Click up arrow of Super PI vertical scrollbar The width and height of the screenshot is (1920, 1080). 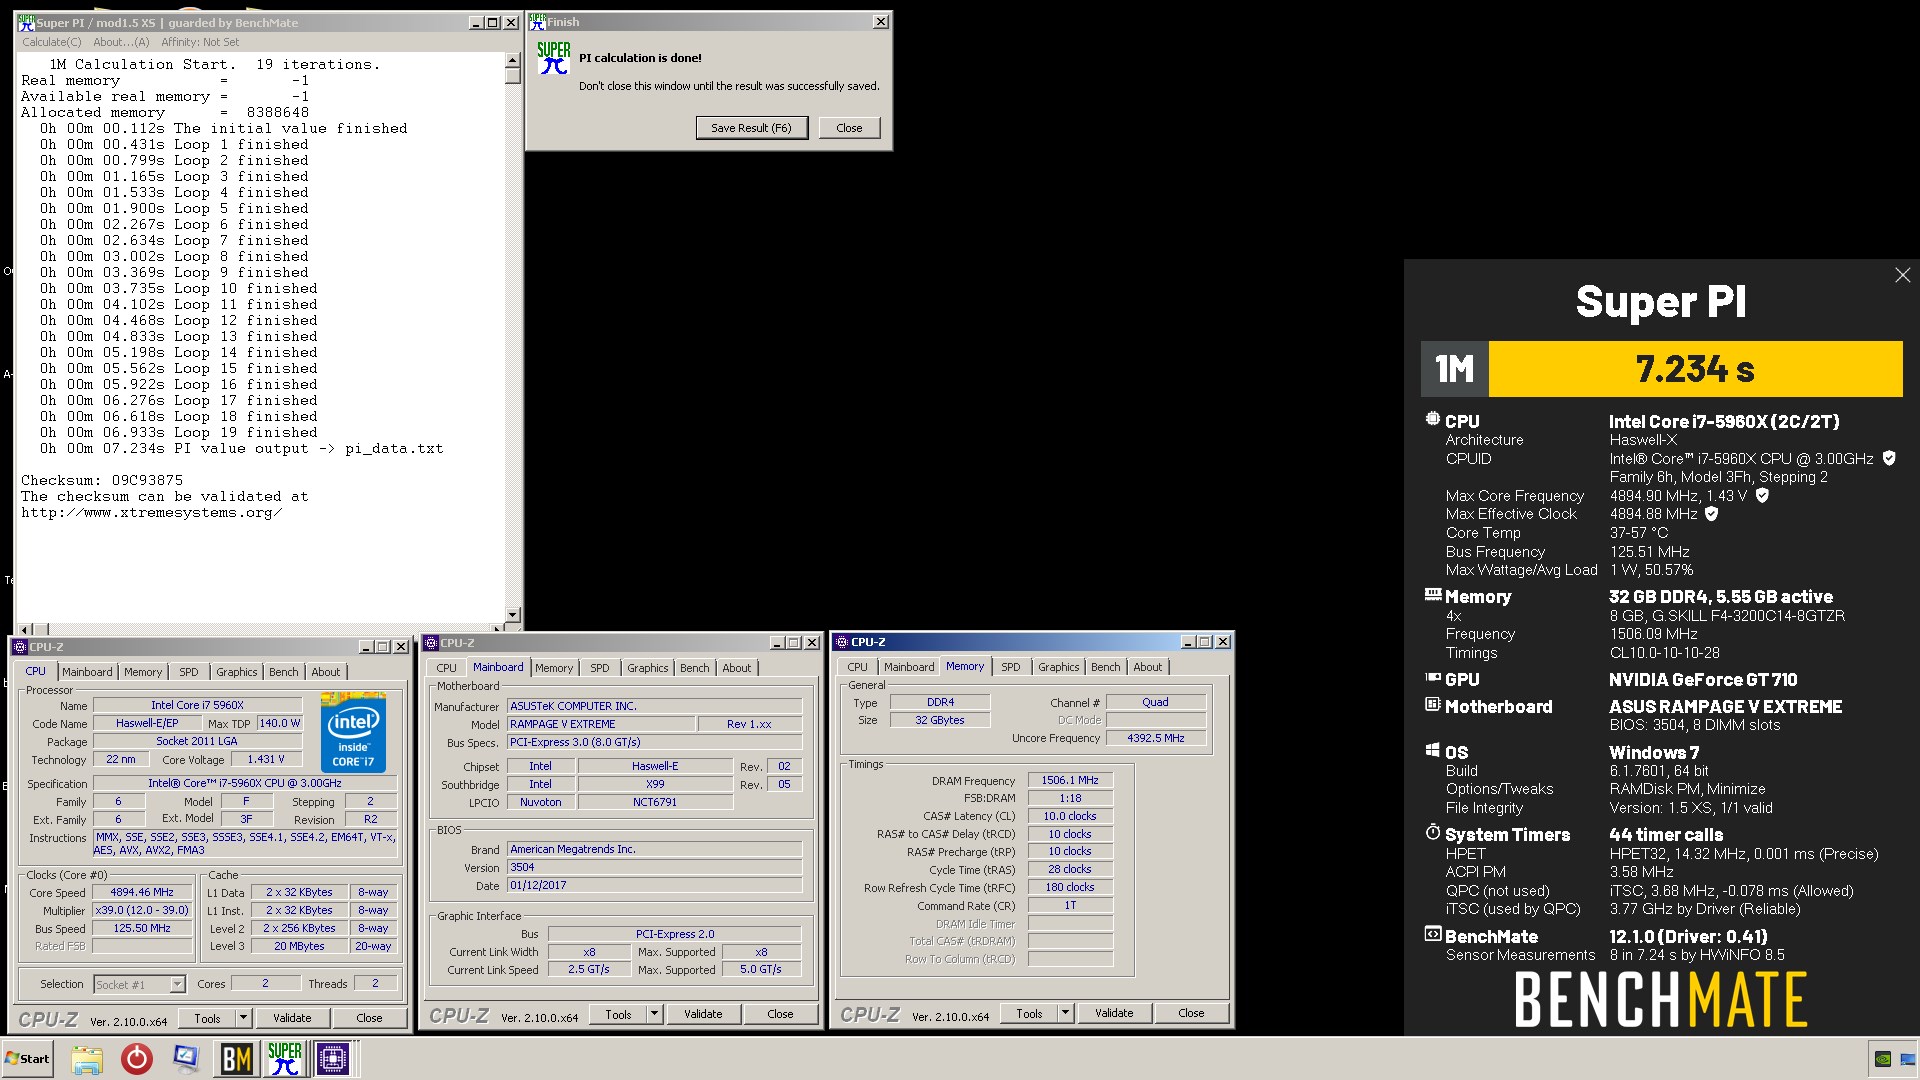pos(513,60)
